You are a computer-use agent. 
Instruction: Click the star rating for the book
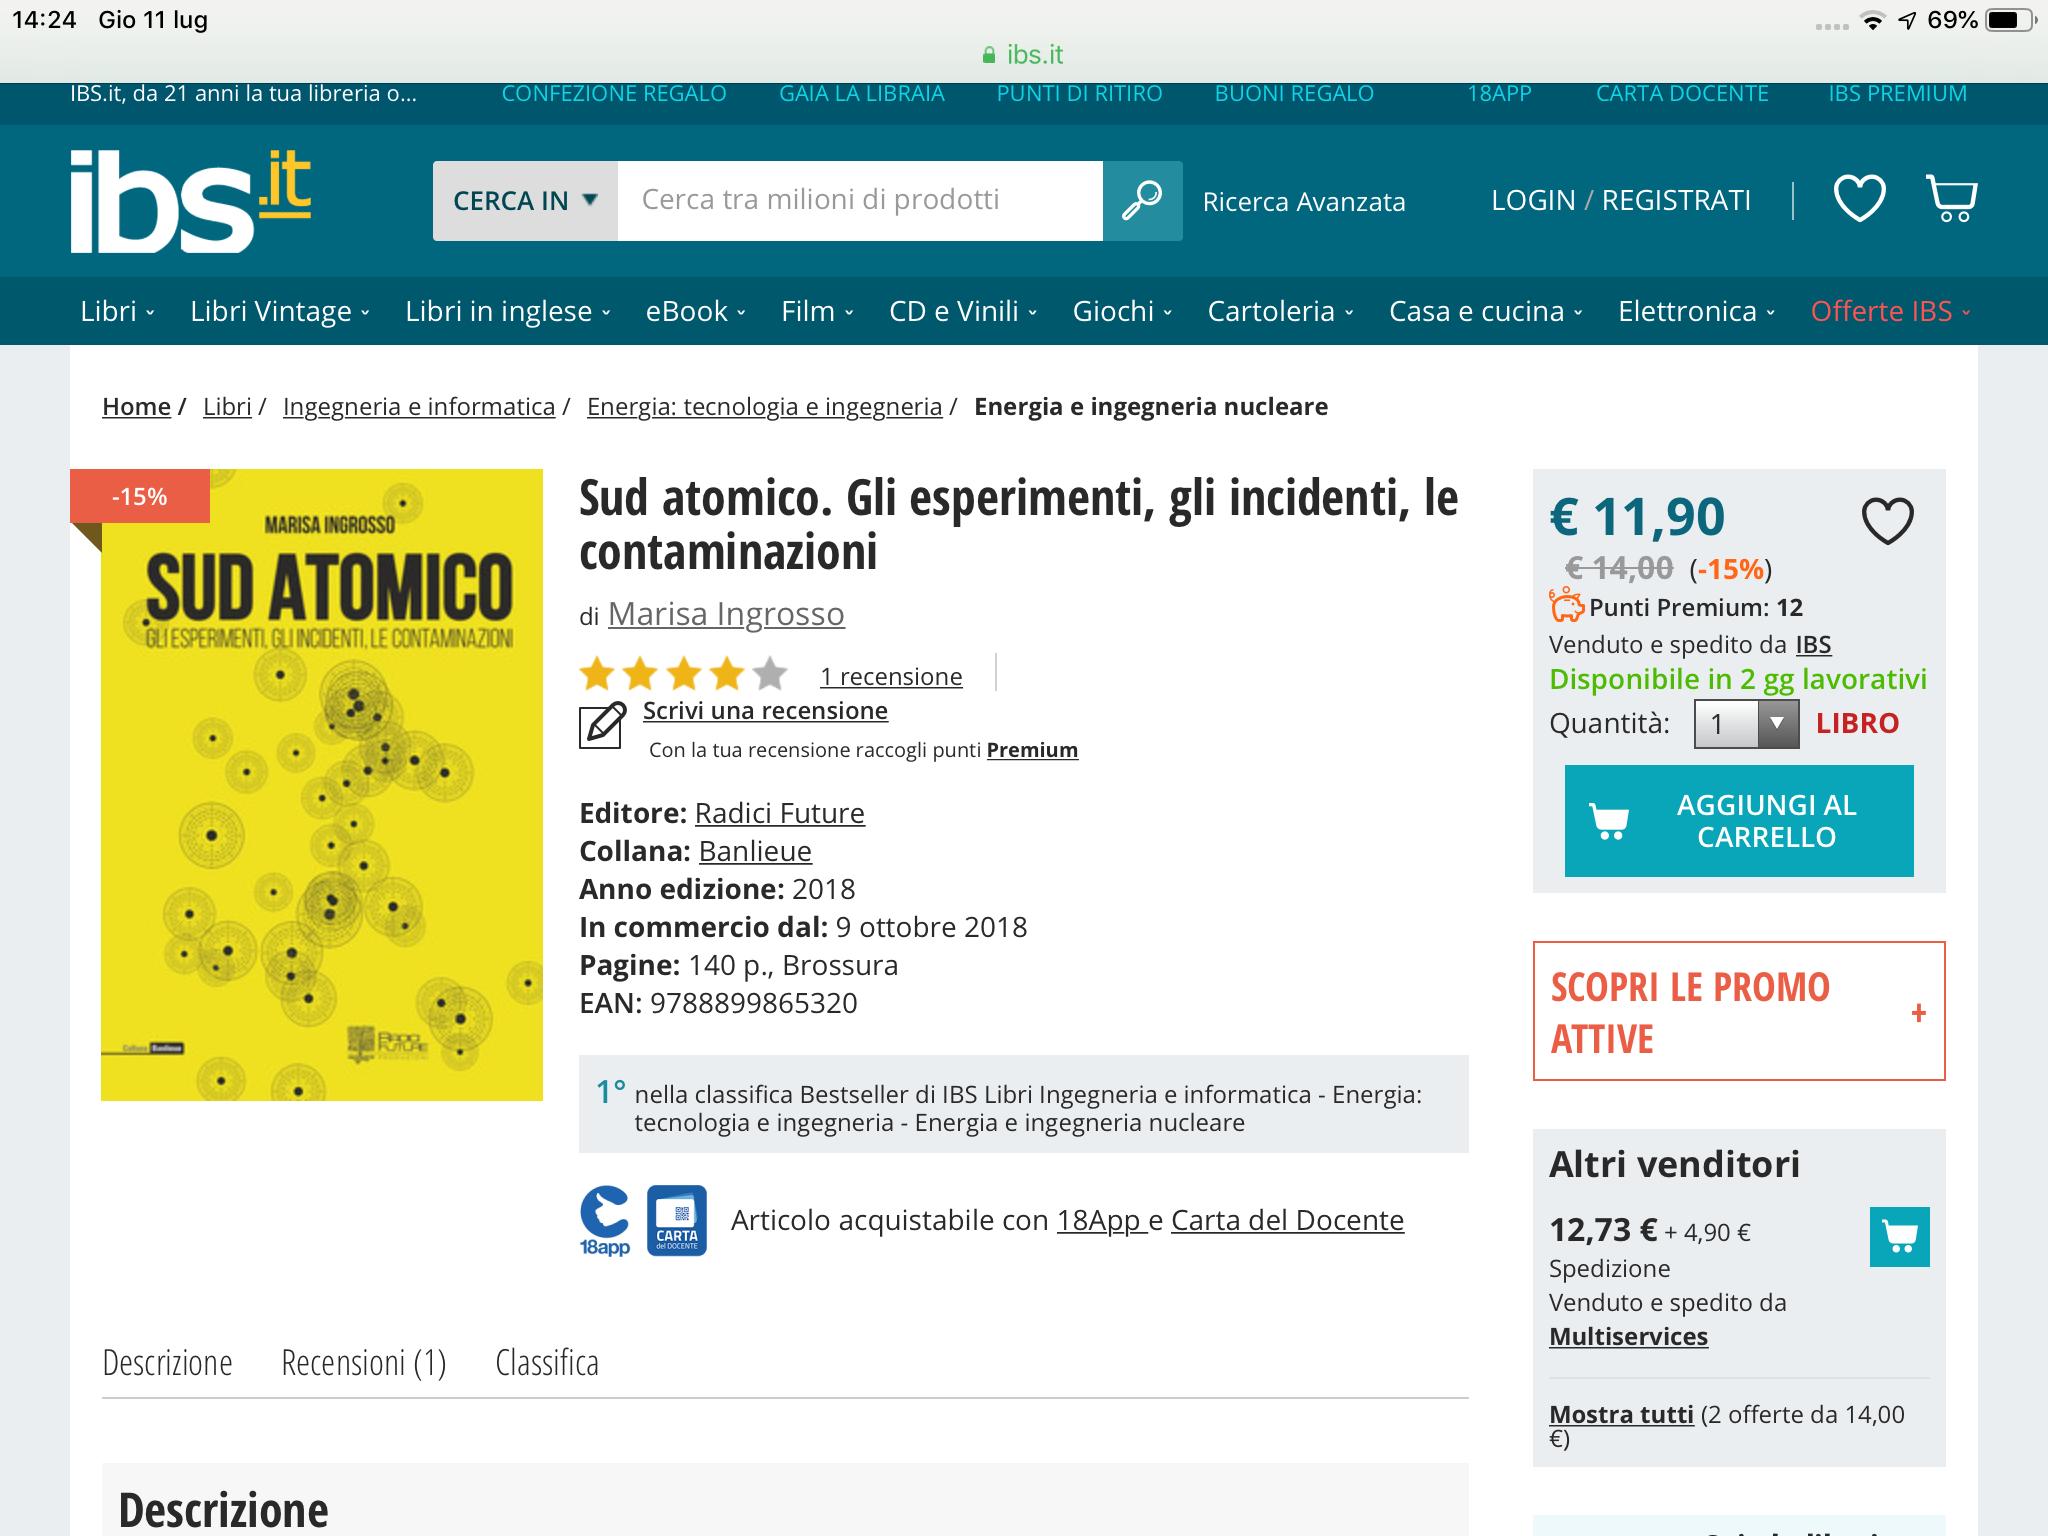point(684,675)
